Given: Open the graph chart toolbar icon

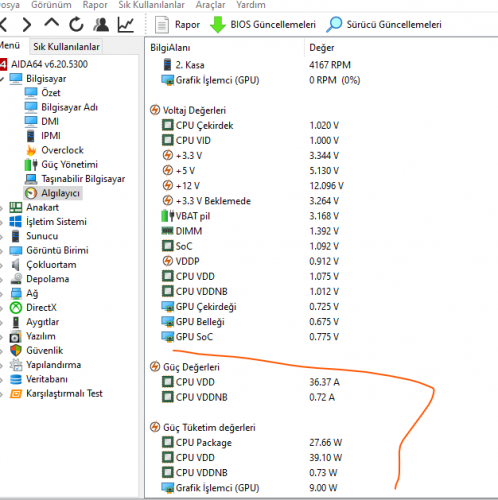Looking at the screenshot, I should (126, 24).
